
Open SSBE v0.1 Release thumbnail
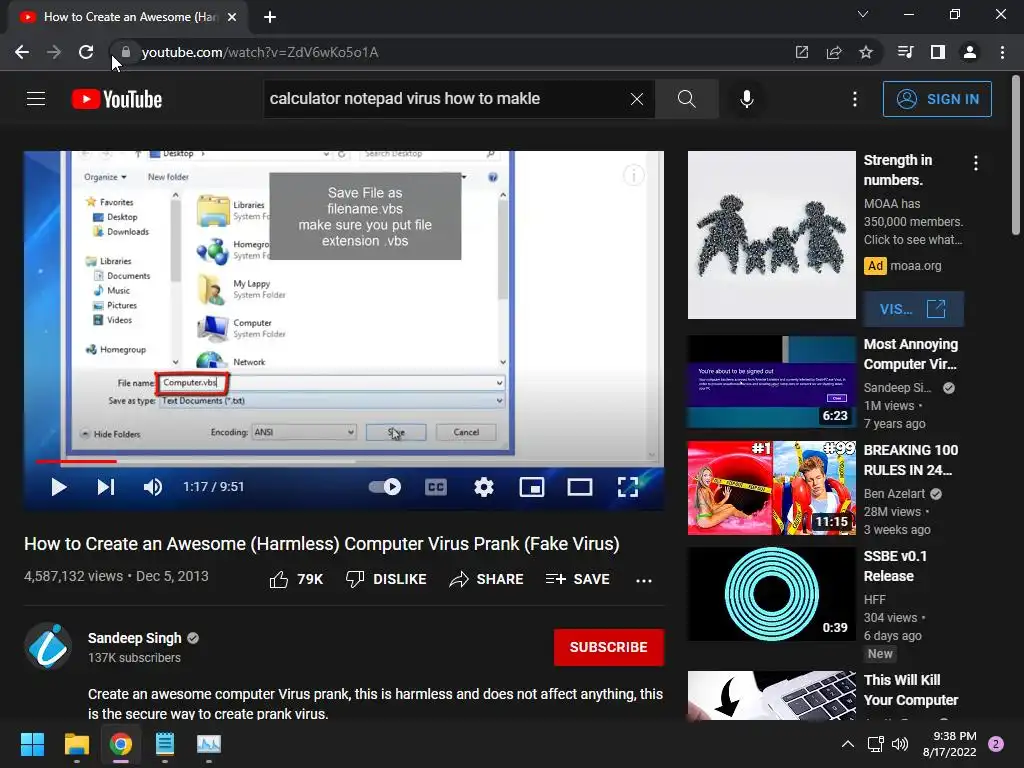771,594
